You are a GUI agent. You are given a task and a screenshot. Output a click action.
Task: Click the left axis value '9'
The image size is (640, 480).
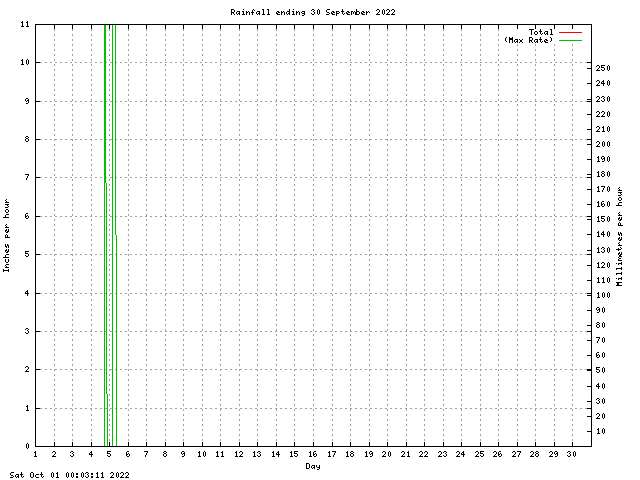click(x=27, y=101)
